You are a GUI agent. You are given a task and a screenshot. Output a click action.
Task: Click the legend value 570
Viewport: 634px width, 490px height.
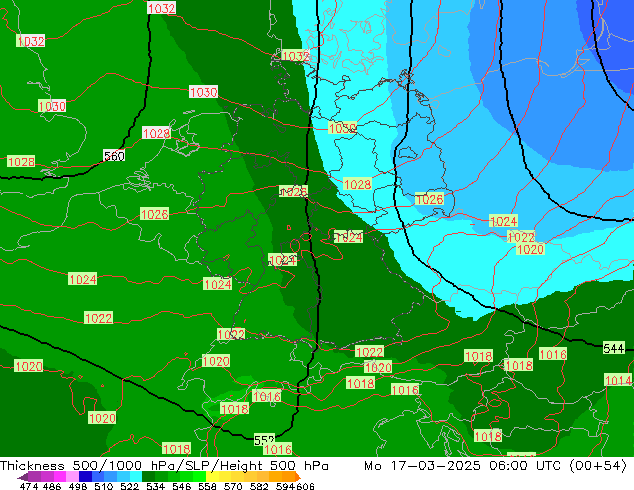233,486
